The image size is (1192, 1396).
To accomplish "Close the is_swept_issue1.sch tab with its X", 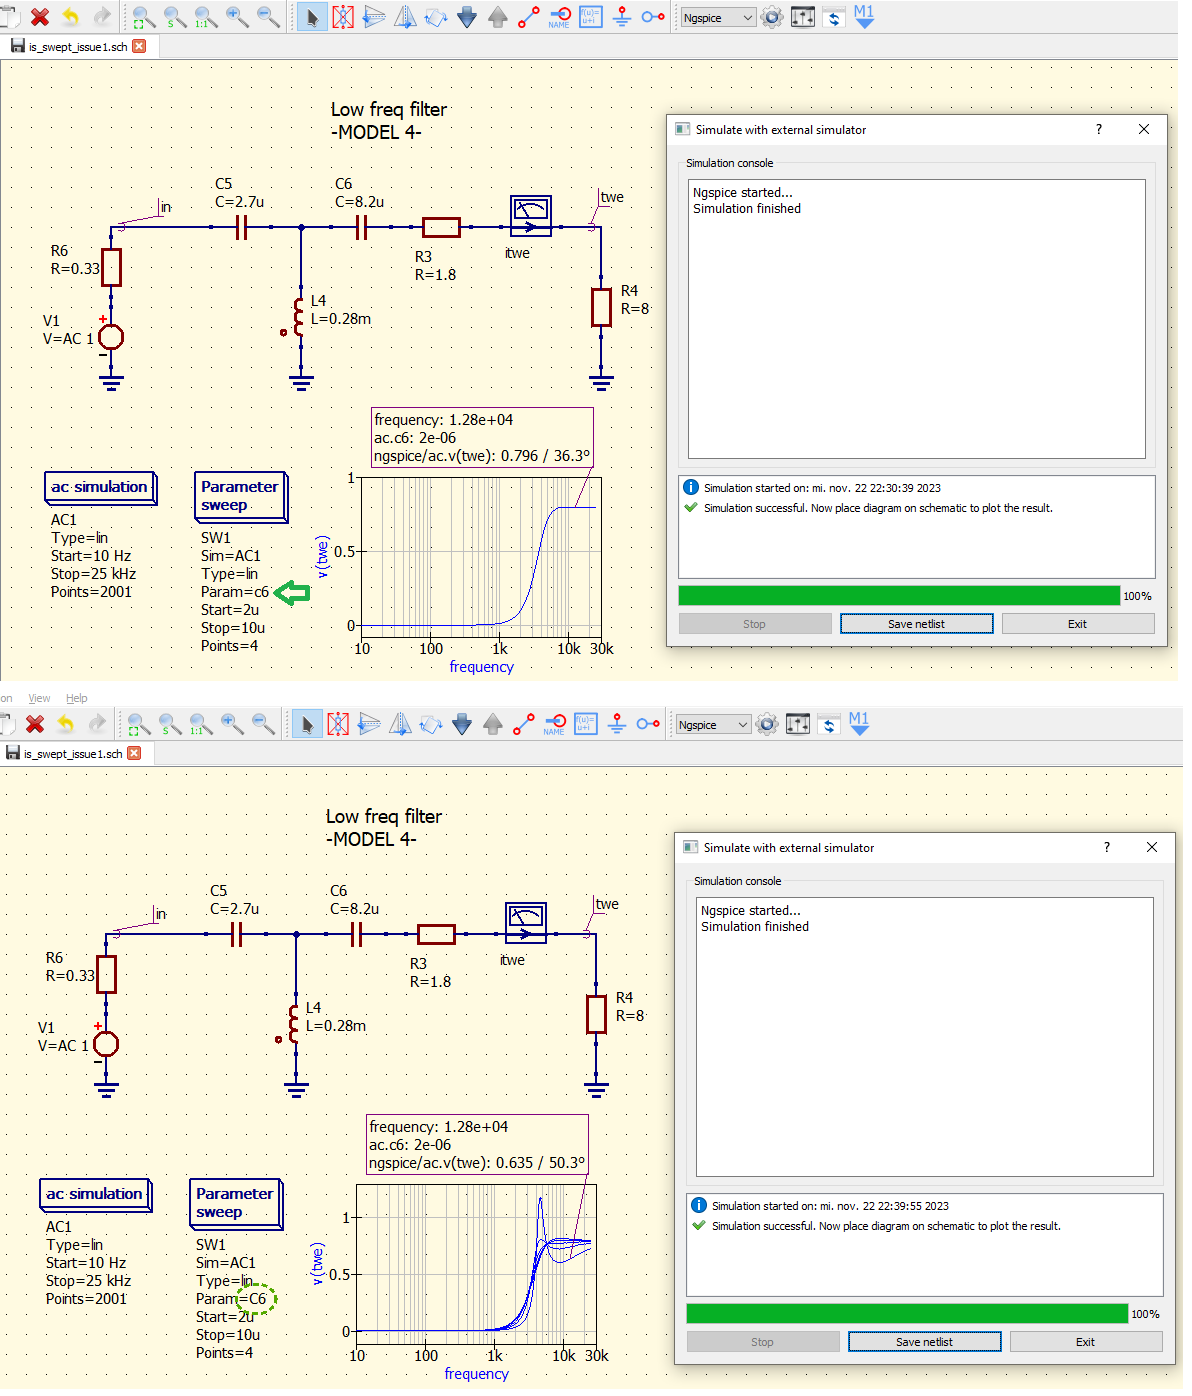I will pos(138,45).
